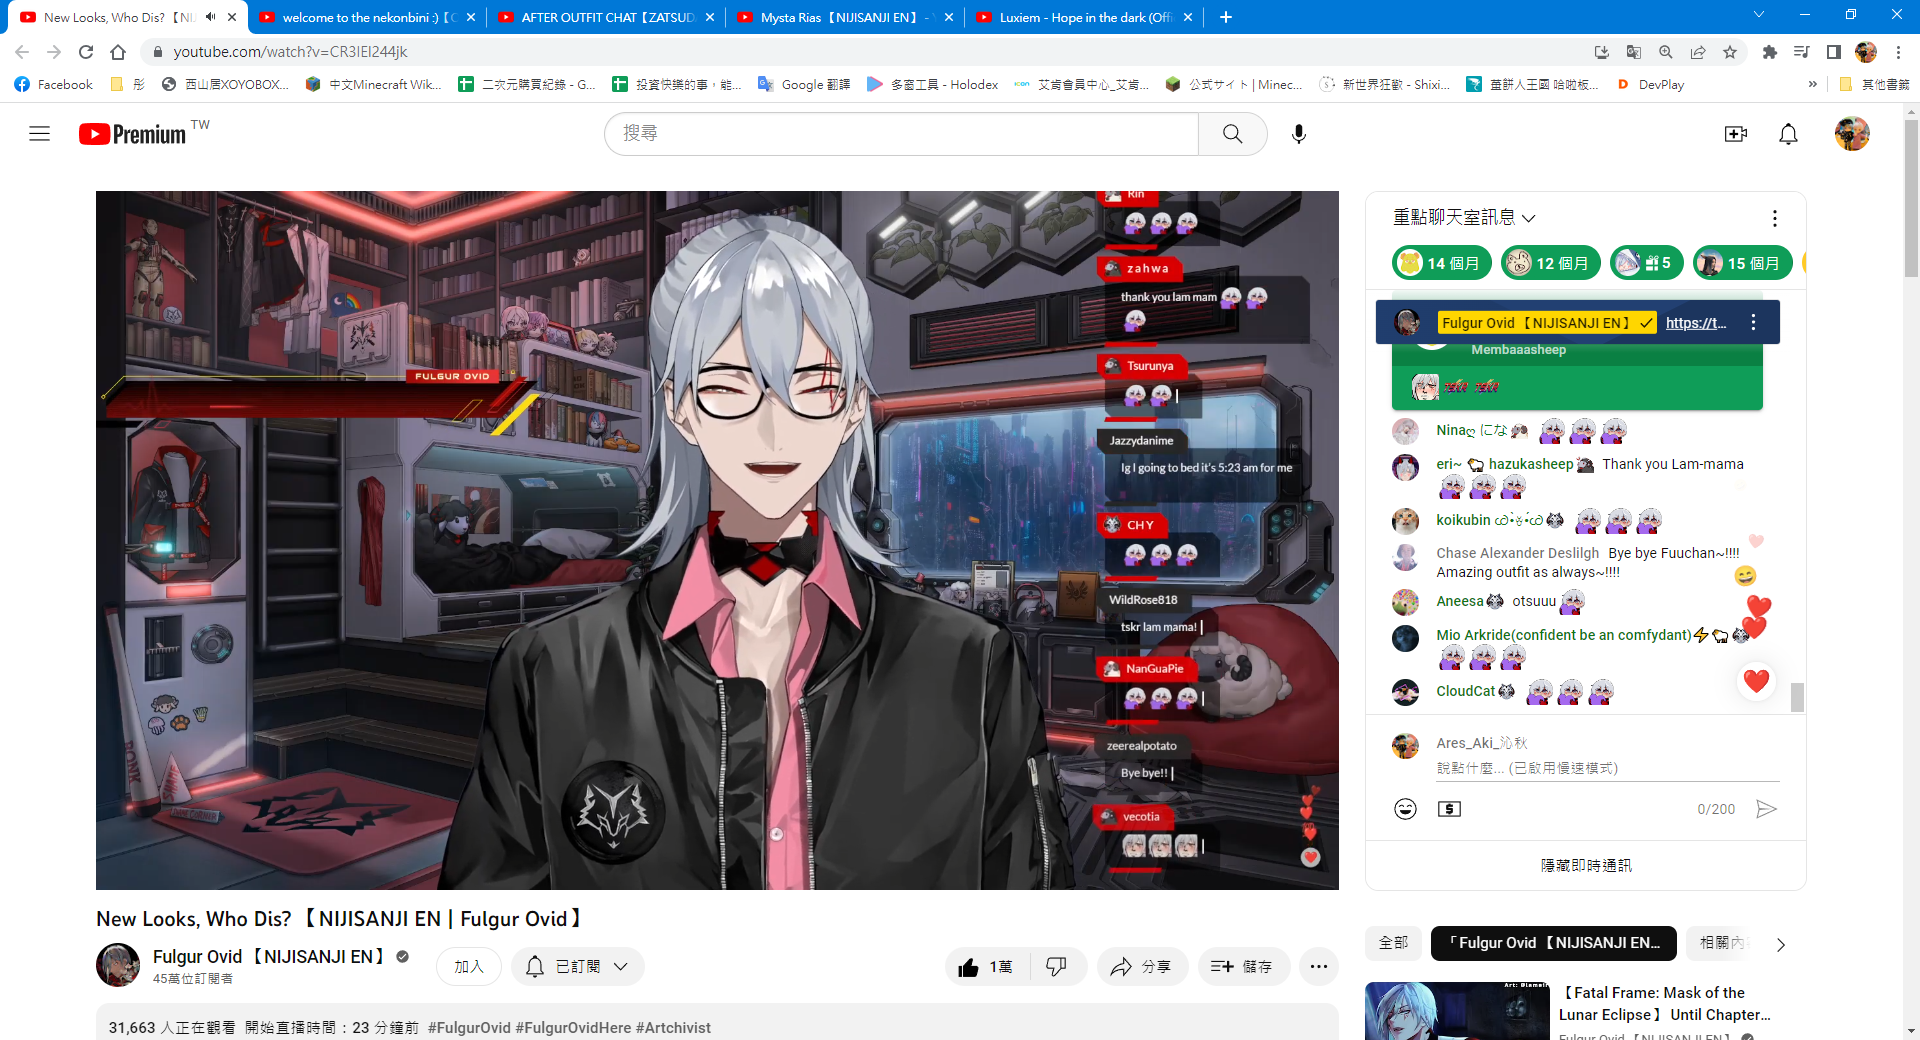Open the DevPlay bookmark
The width and height of the screenshot is (1920, 1040).
point(1650,85)
